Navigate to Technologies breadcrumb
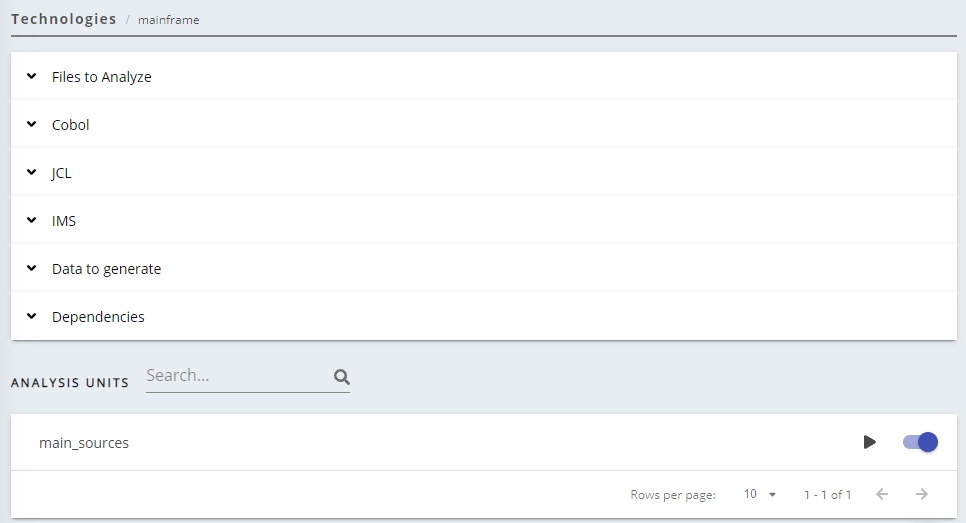Screen dimensions: 966x523 (64, 19)
